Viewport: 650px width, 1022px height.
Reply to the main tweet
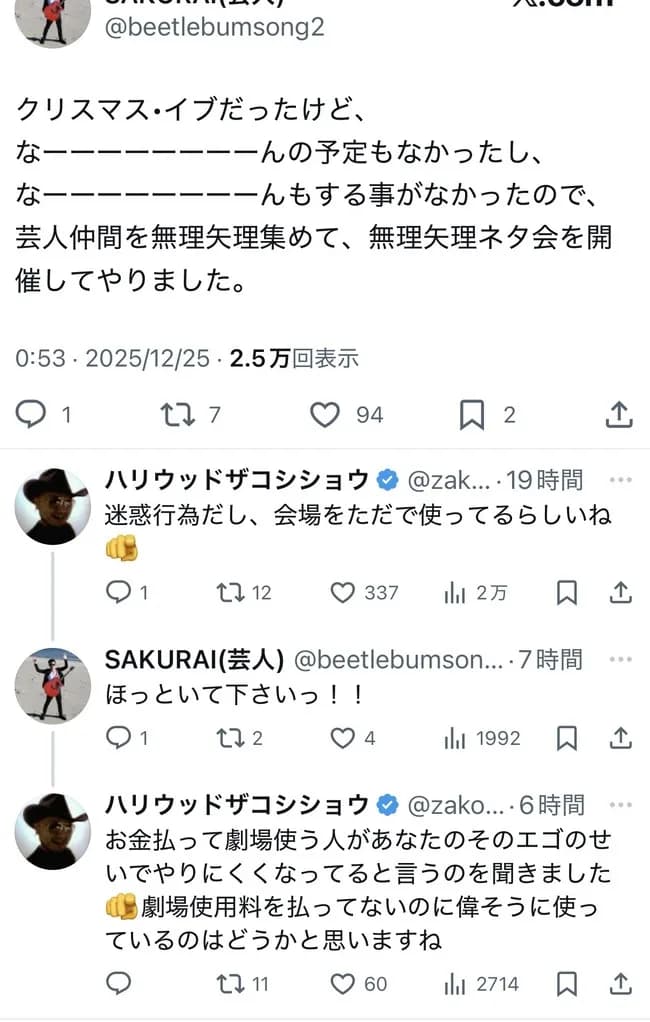tap(30, 413)
